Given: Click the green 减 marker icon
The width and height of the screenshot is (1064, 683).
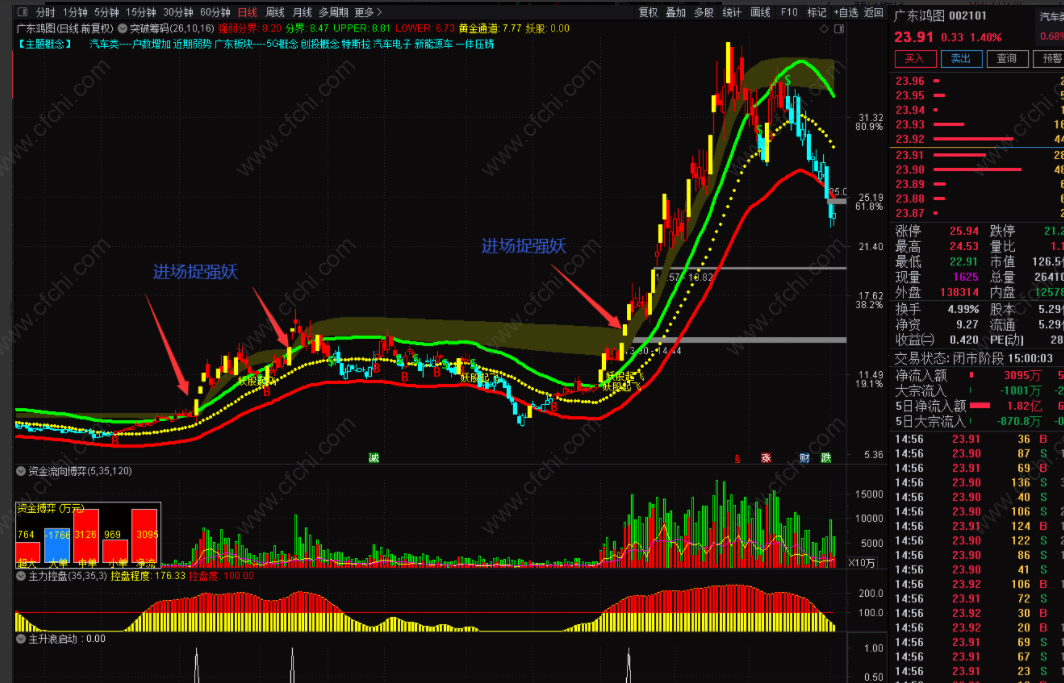Looking at the screenshot, I should (373, 458).
